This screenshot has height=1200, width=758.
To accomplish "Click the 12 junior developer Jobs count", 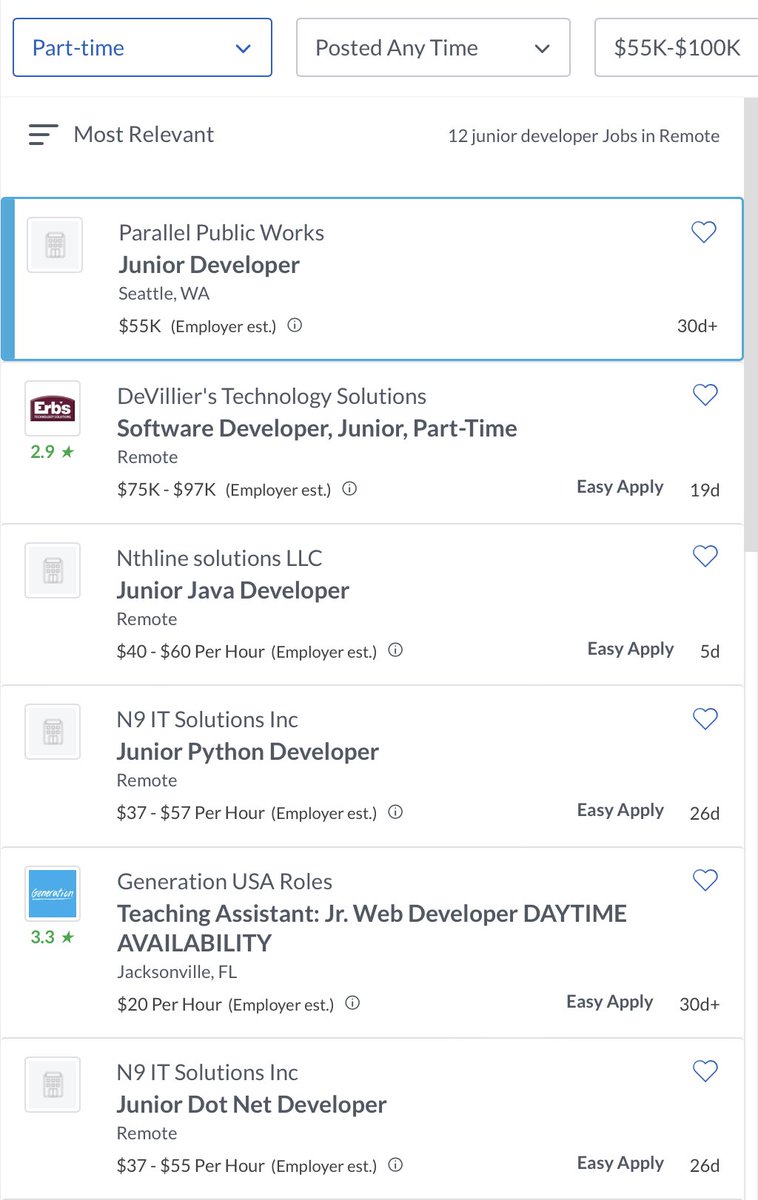I will click(x=583, y=136).
